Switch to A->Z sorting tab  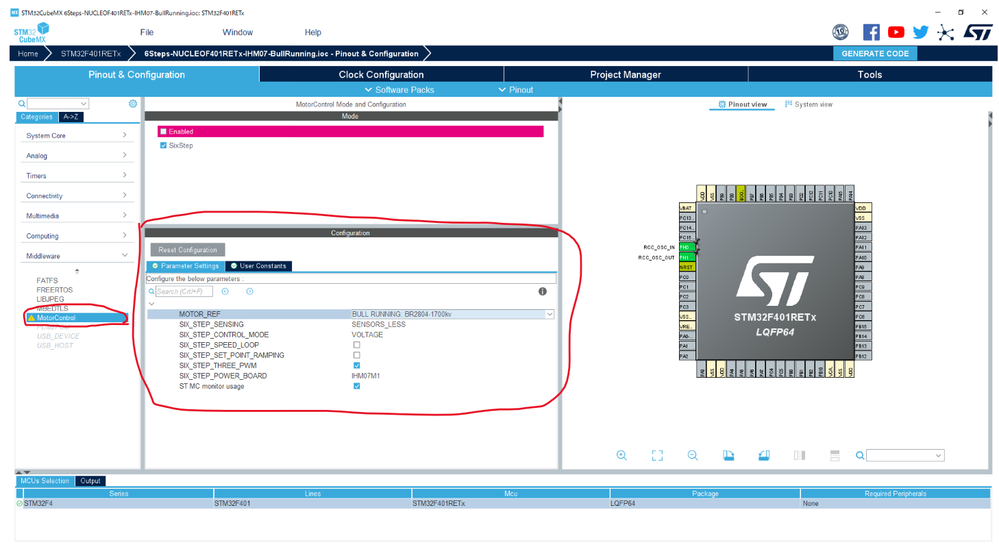click(71, 117)
